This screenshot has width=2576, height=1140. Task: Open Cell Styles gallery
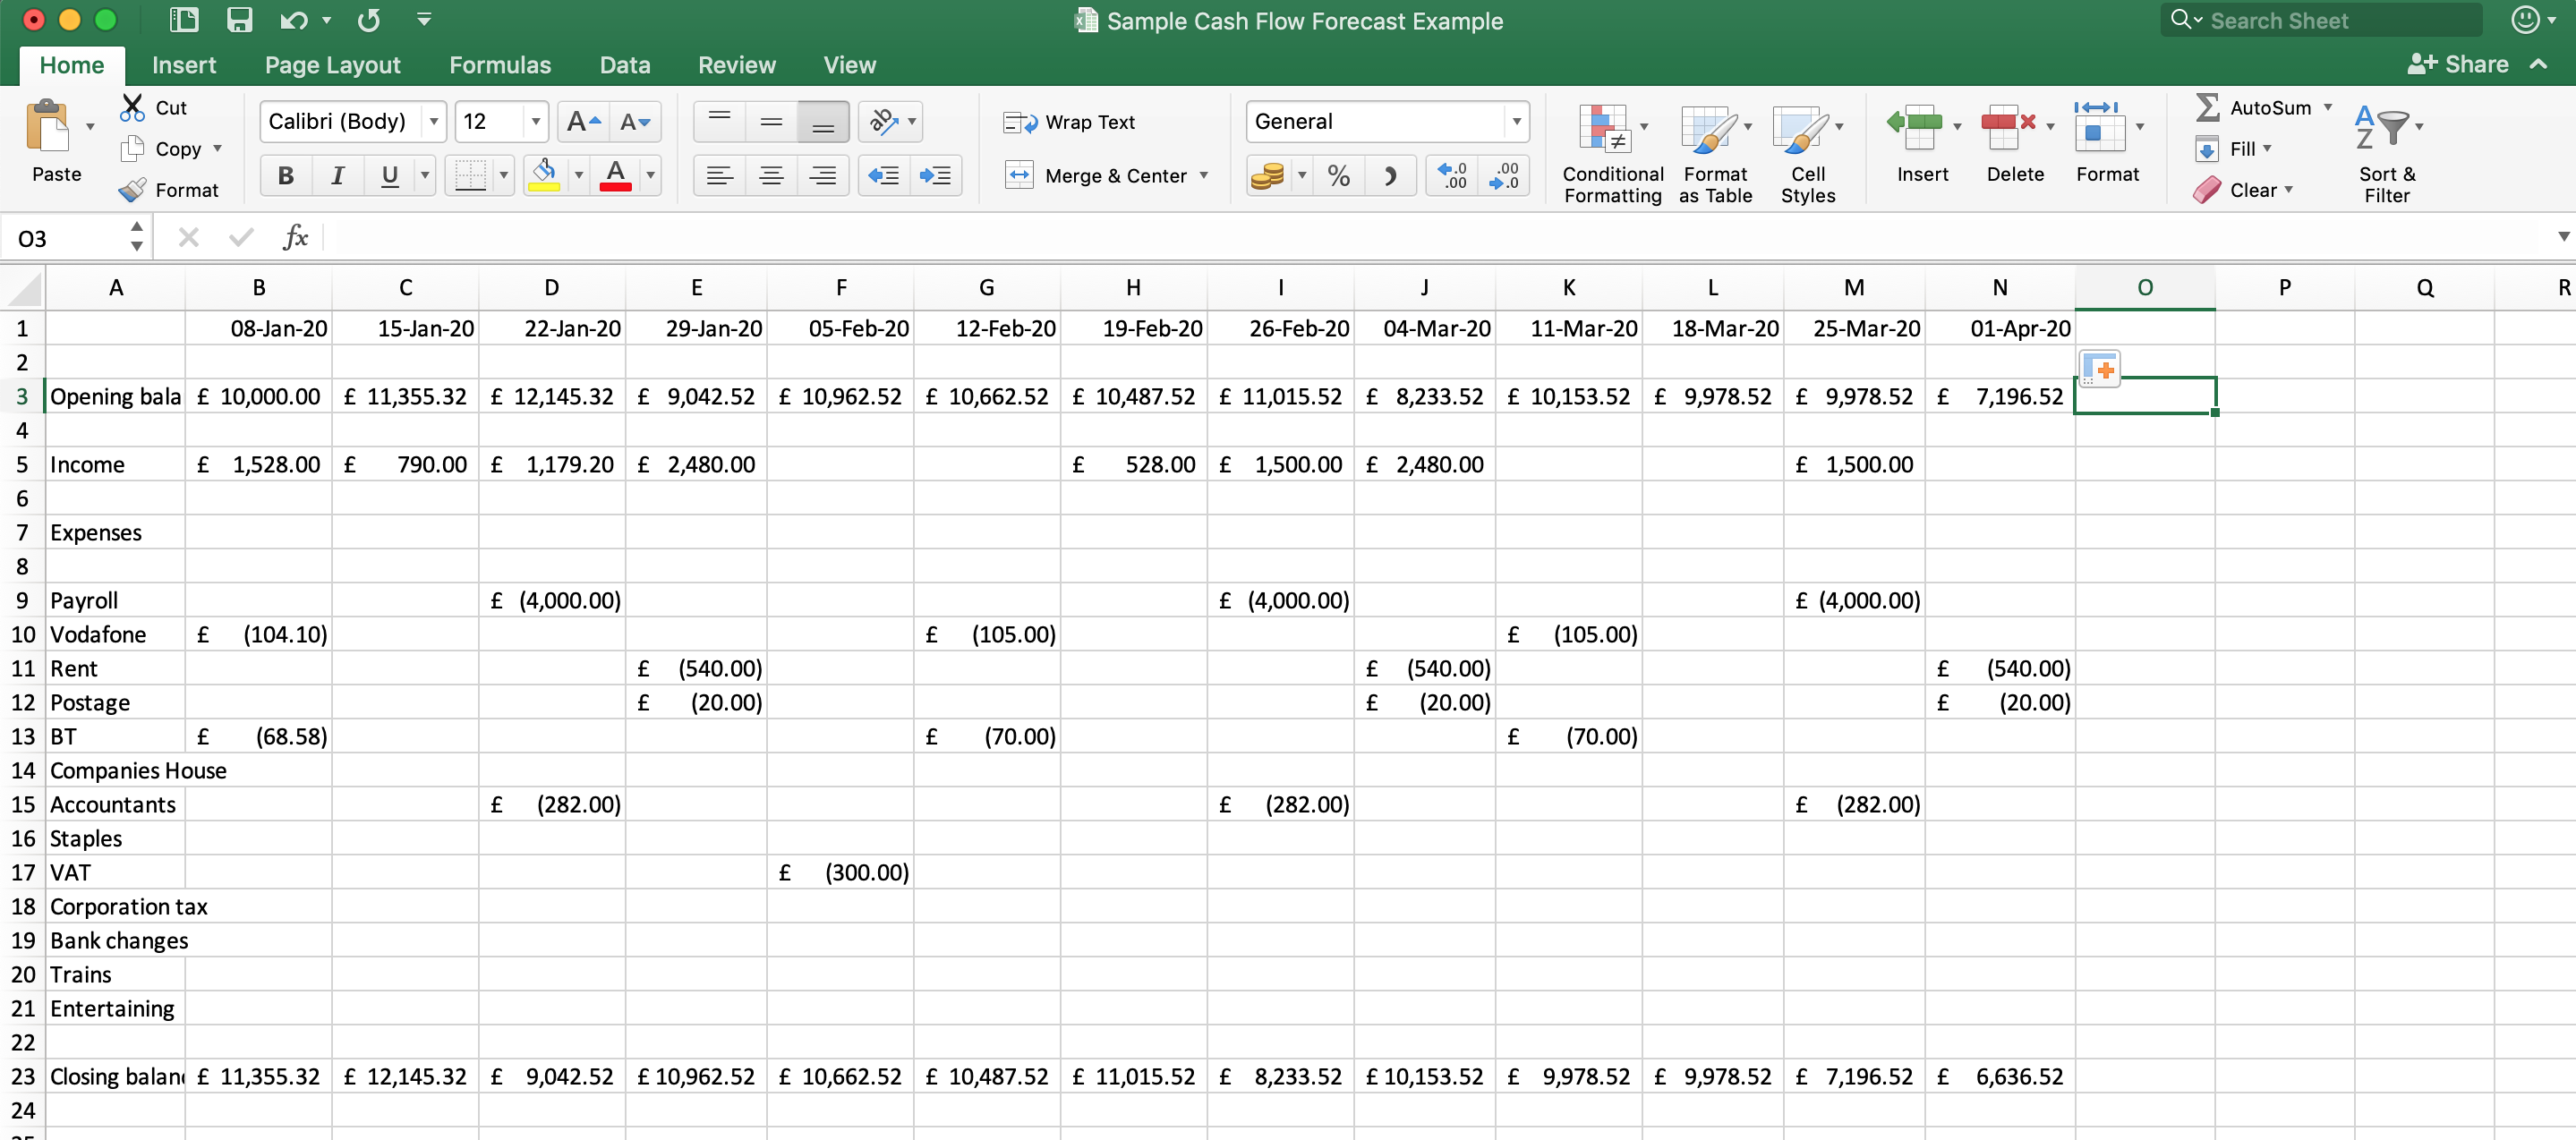click(x=1806, y=150)
